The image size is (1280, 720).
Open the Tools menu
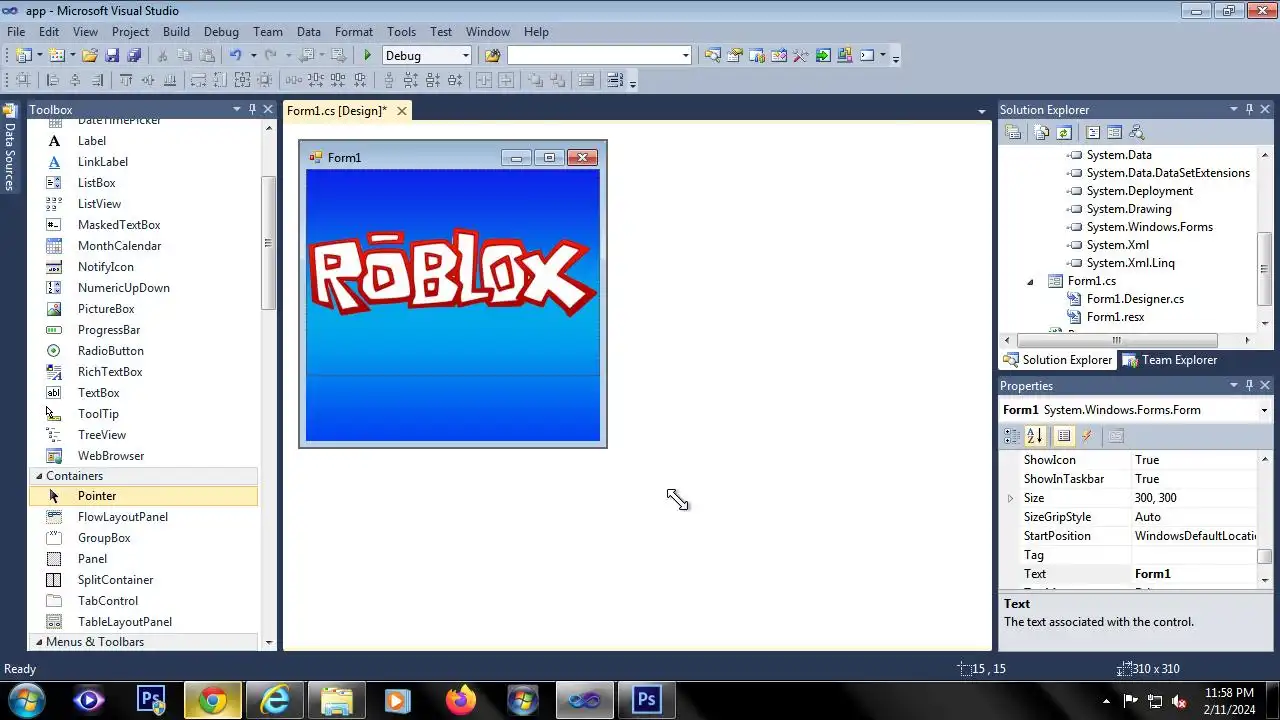[x=401, y=32]
